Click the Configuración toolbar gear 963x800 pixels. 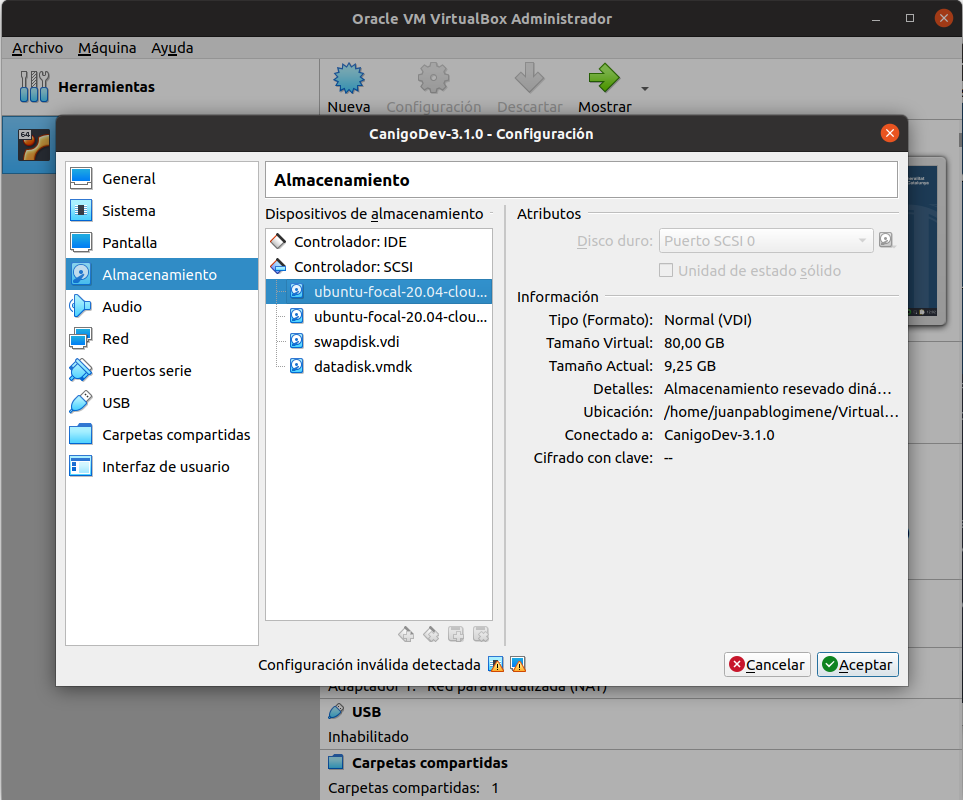click(434, 88)
